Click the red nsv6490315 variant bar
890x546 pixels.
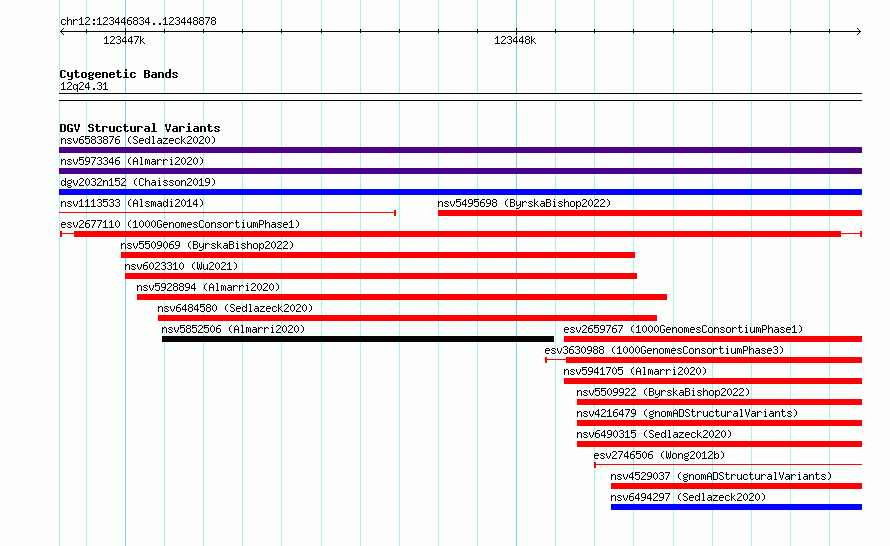point(719,444)
